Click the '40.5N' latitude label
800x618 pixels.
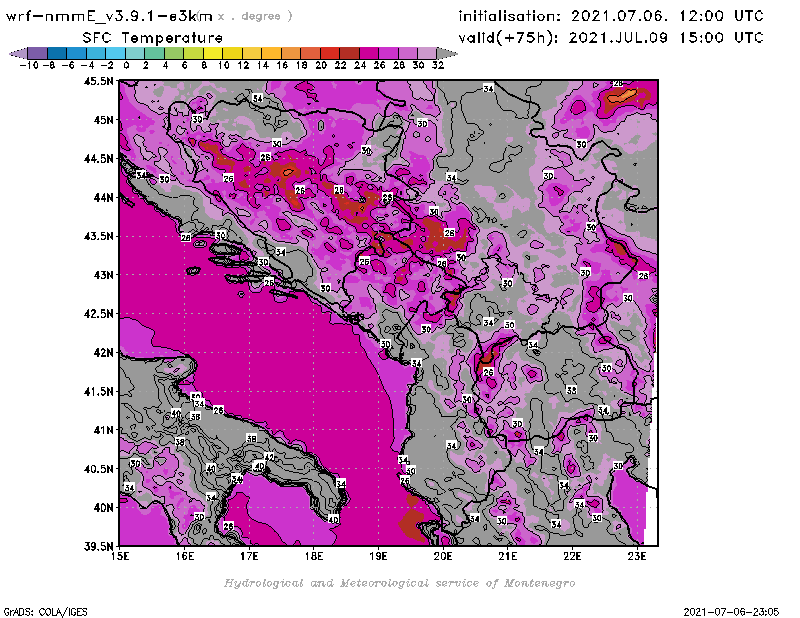pyautogui.click(x=98, y=468)
